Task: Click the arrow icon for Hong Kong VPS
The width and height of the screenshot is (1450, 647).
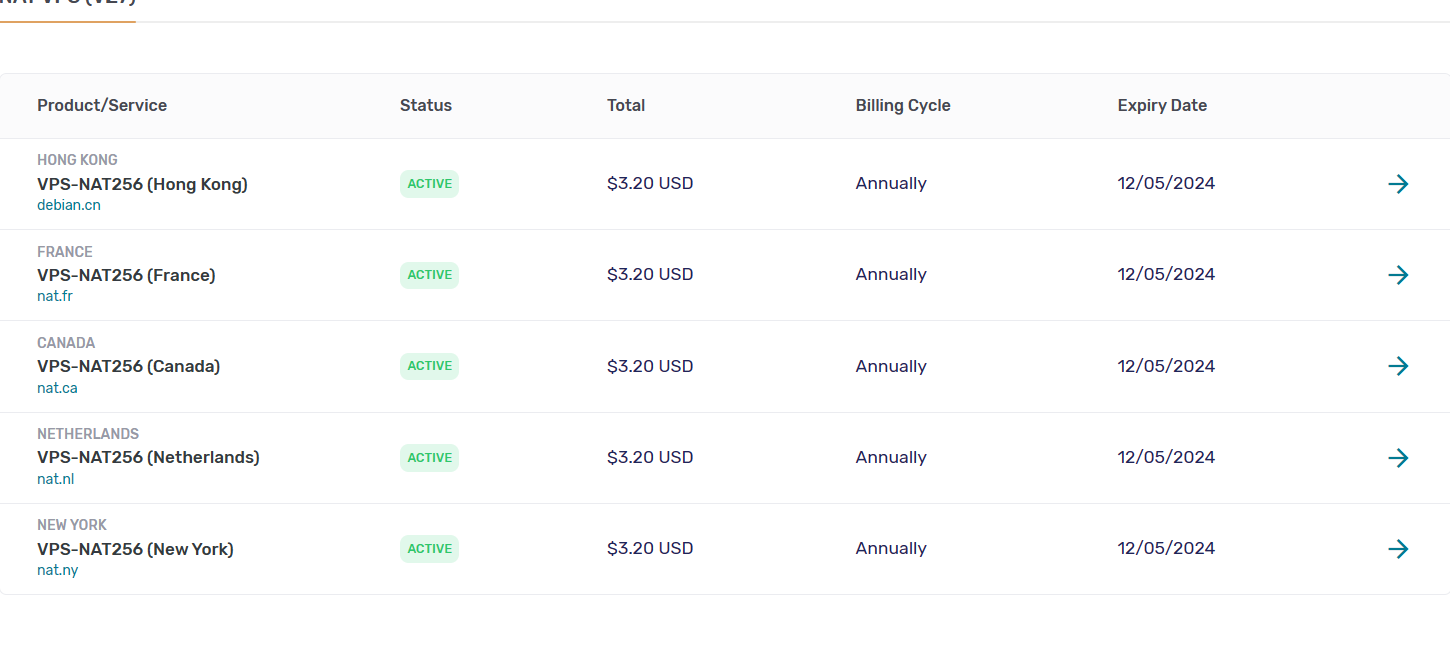Action: point(1398,184)
